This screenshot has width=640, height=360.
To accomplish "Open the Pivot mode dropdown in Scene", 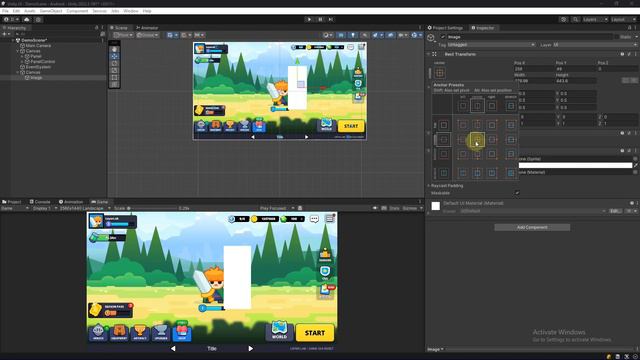I will pyautogui.click(x=123, y=35).
